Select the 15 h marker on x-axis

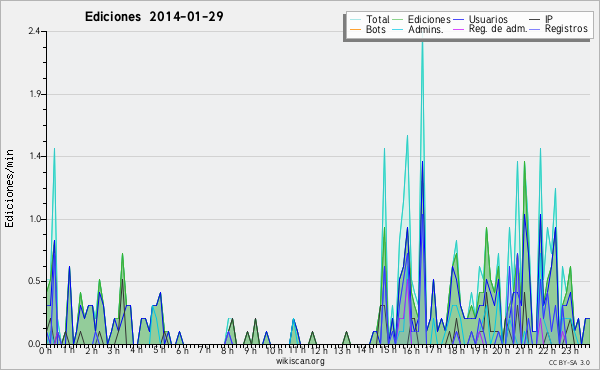[384, 350]
